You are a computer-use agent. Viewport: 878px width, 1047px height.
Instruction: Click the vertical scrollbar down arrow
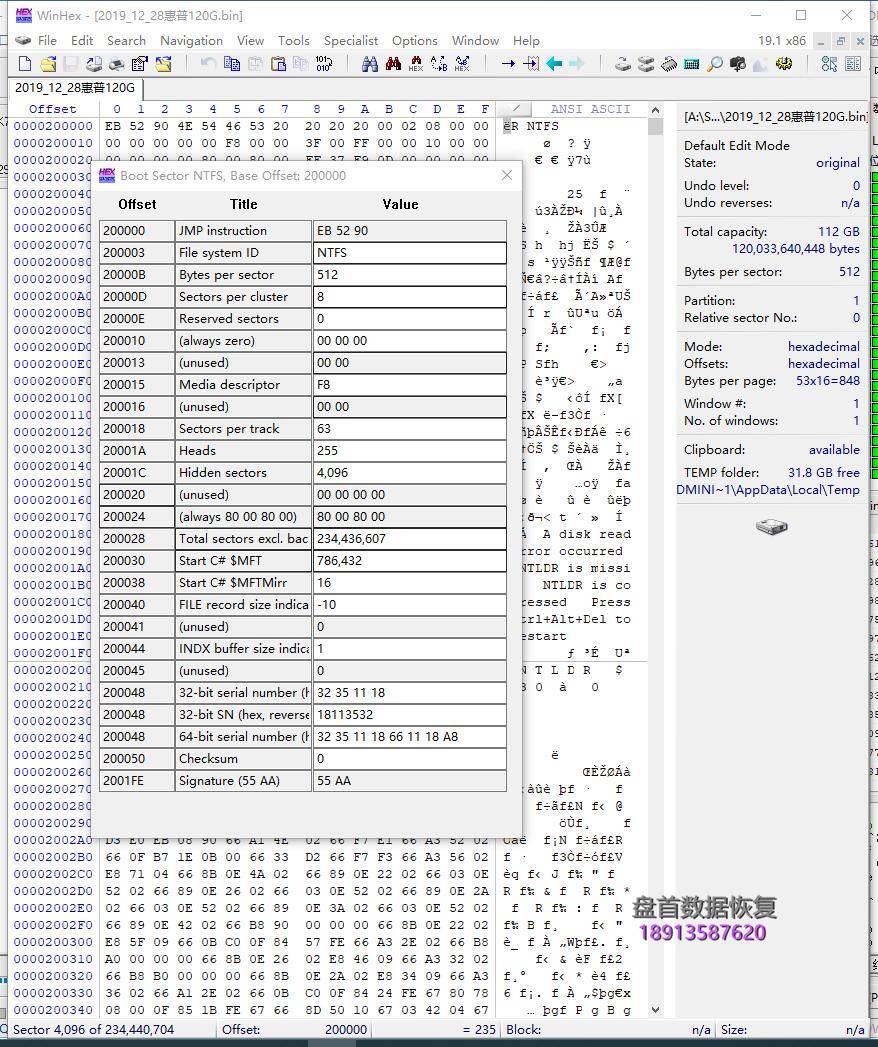[x=655, y=1010]
